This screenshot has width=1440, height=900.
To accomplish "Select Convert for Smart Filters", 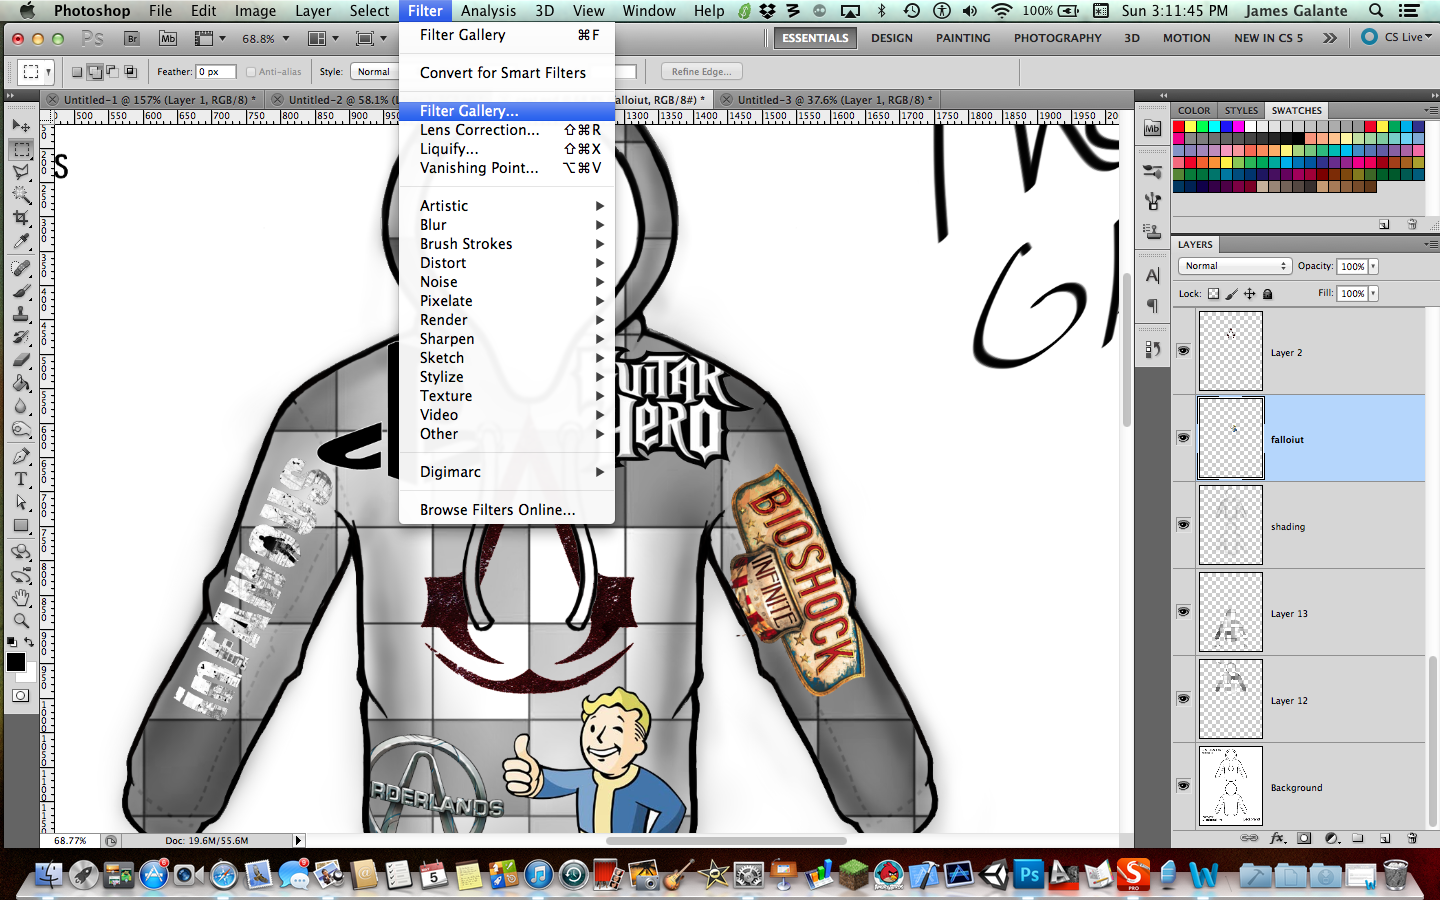I will [506, 73].
